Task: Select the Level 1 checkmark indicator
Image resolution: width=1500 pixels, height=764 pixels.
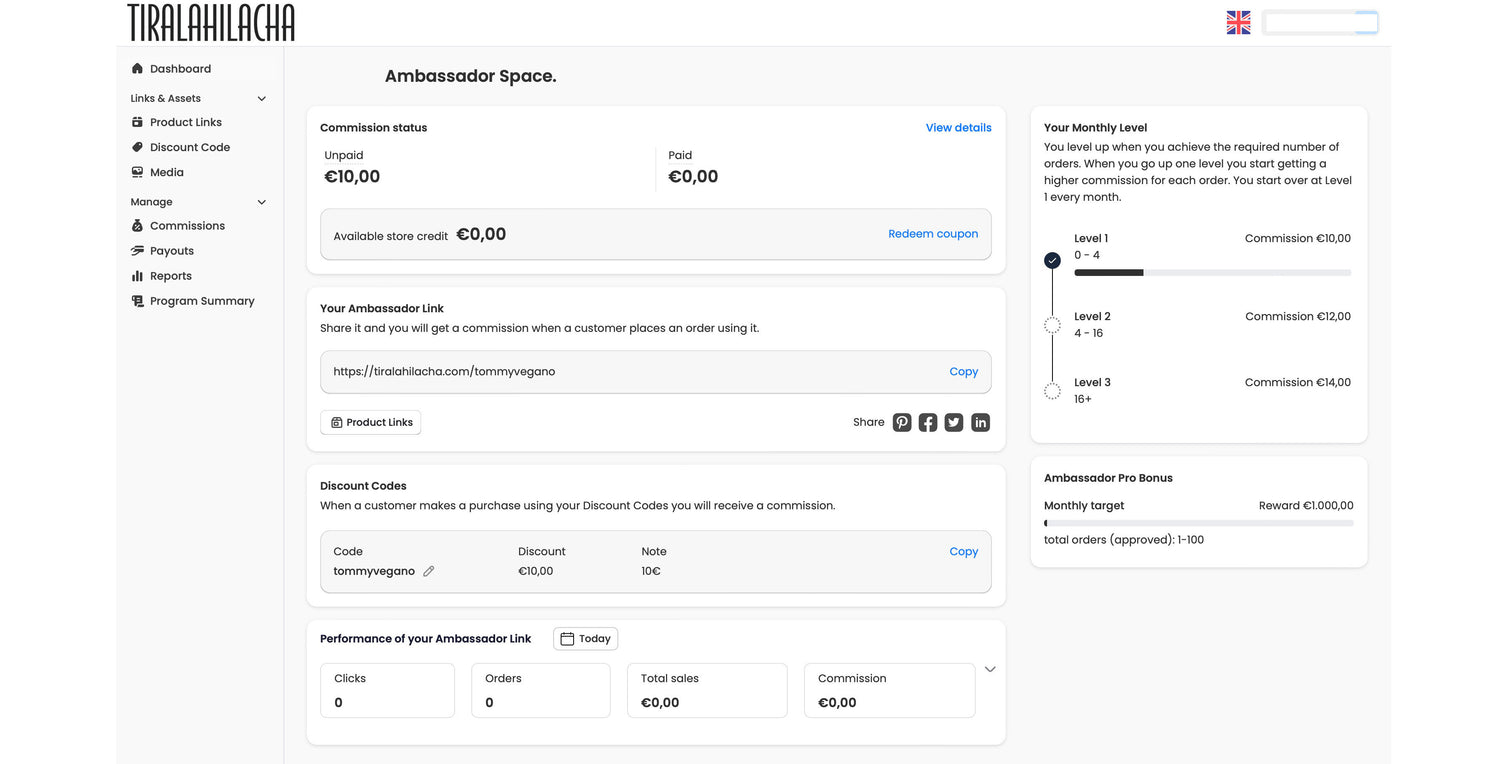Action: click(1052, 260)
